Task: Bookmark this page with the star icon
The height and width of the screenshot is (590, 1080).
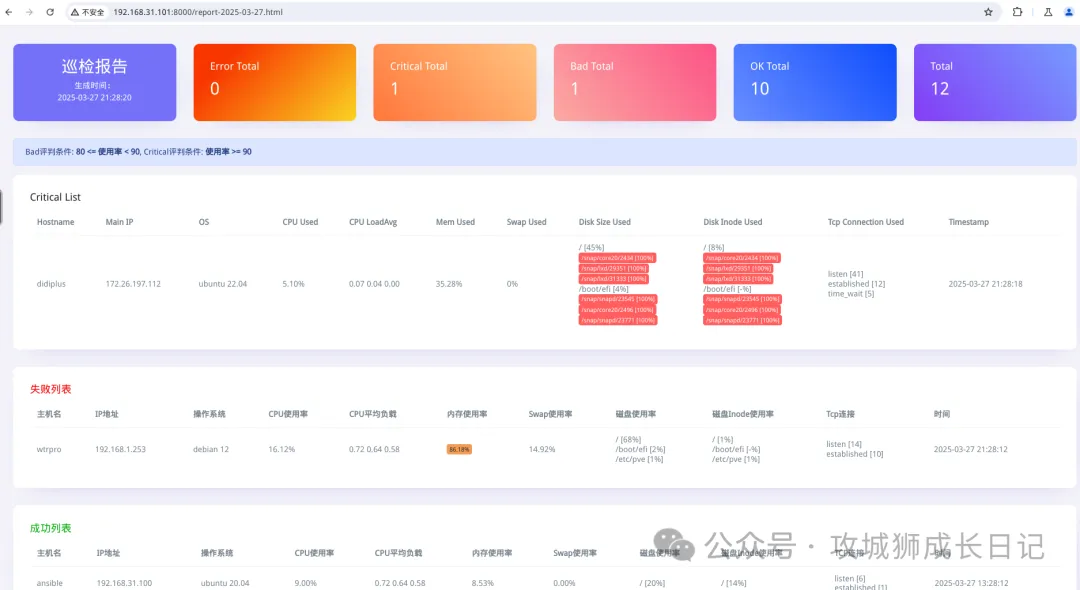Action: coord(988,12)
